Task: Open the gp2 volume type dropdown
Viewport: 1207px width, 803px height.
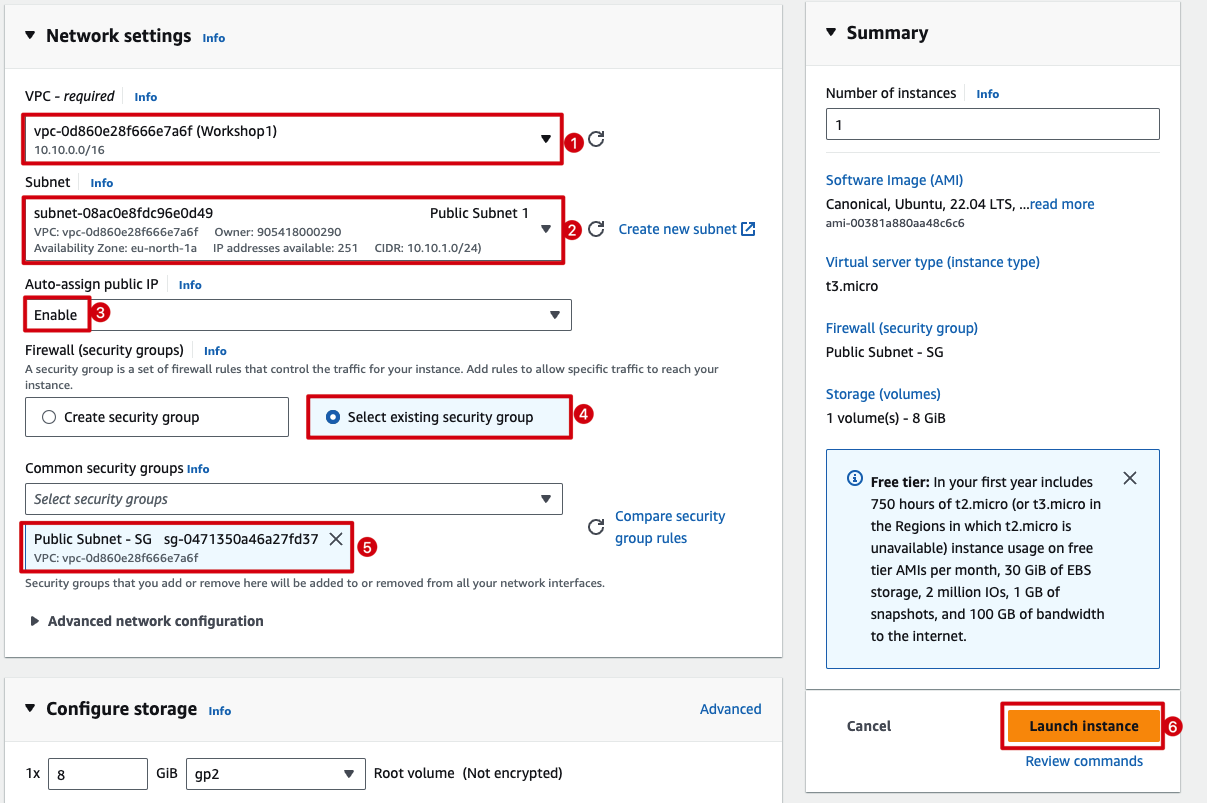Action: tap(275, 773)
